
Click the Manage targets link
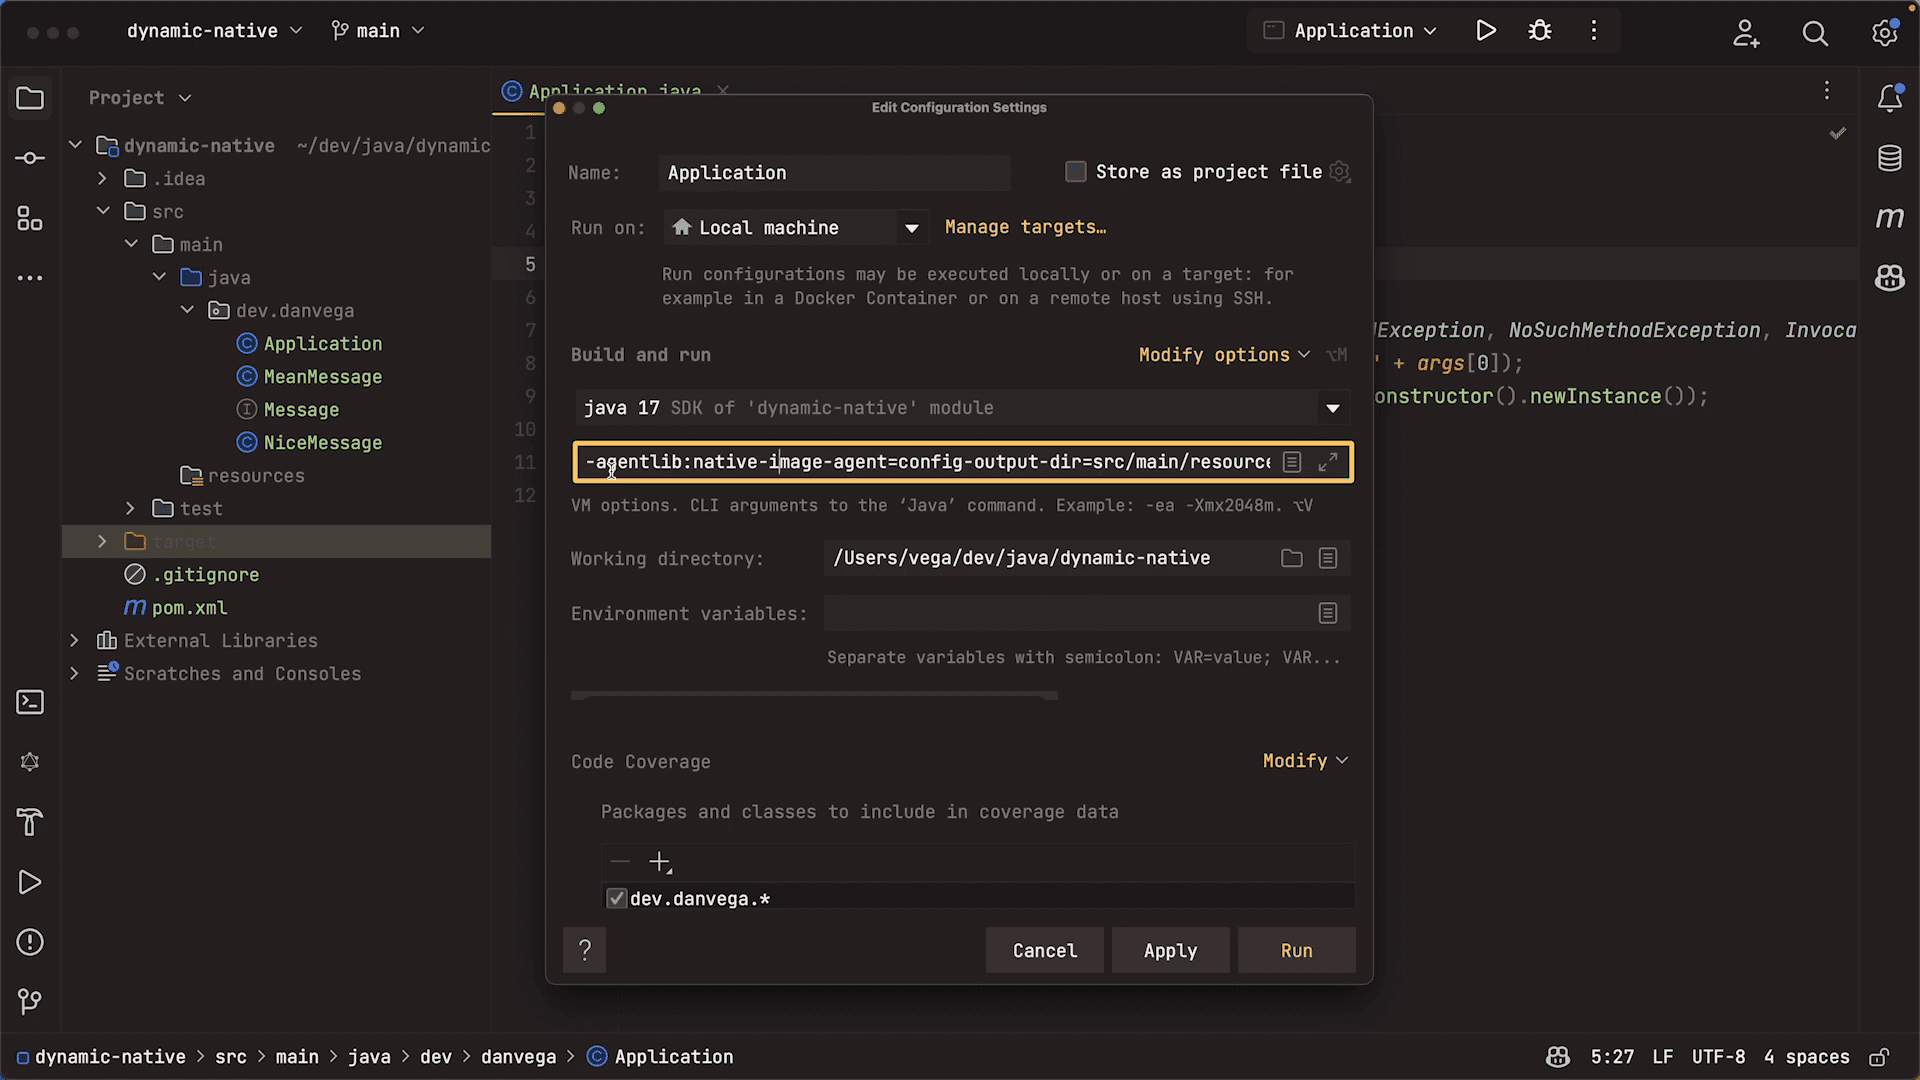point(1025,227)
